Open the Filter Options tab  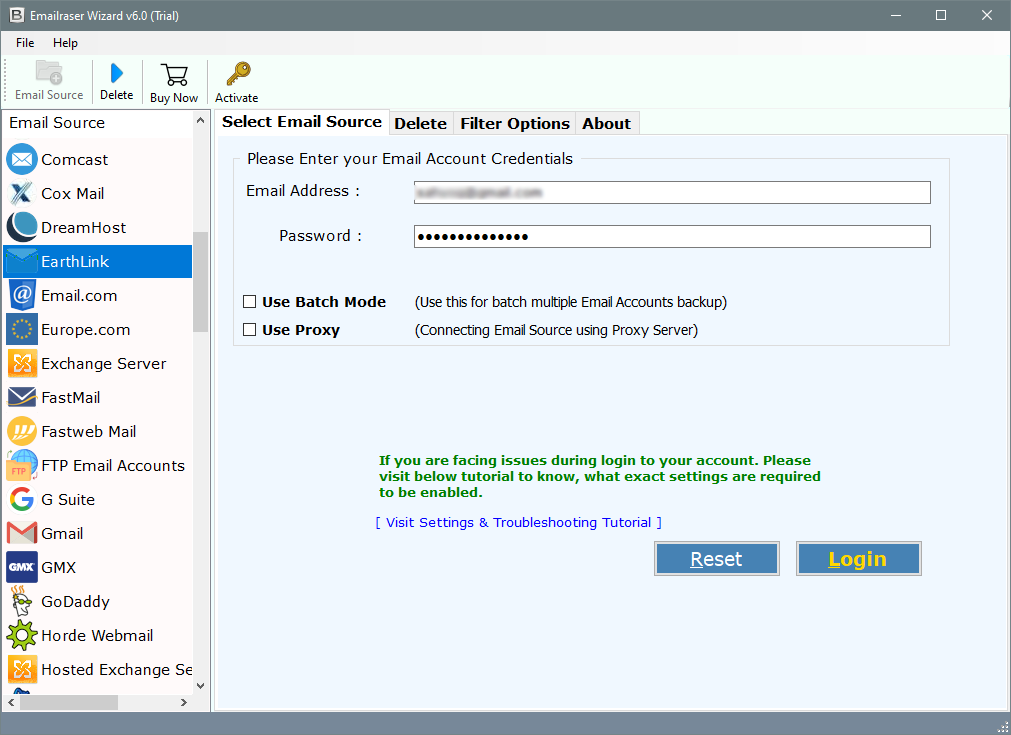[515, 123]
